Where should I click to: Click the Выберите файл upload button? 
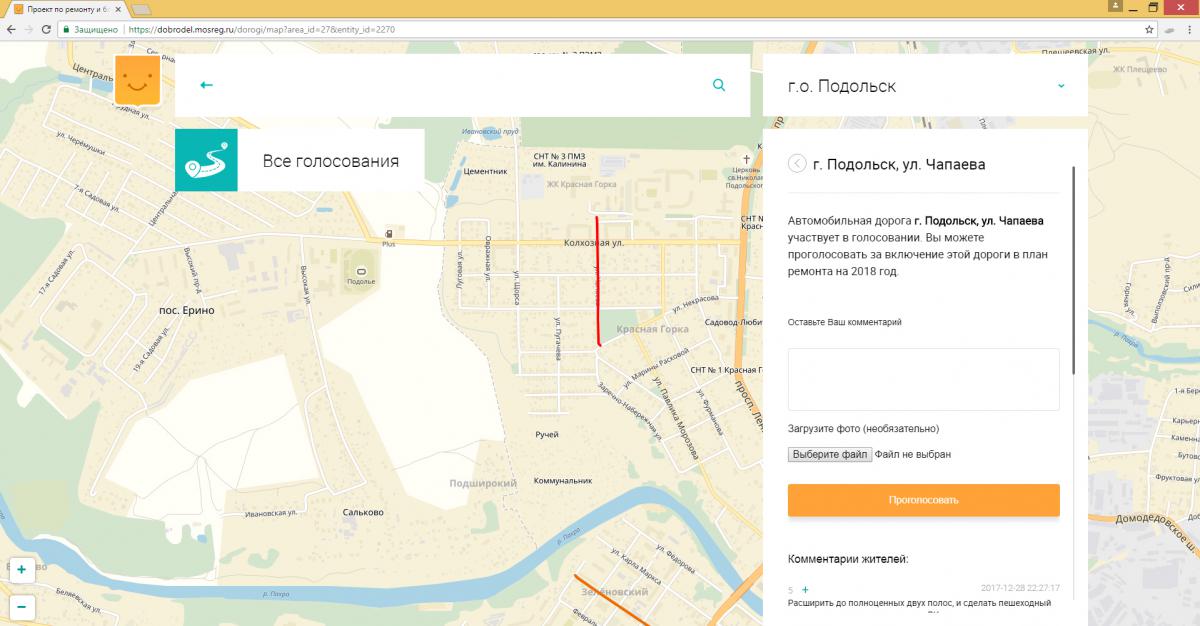coord(829,454)
